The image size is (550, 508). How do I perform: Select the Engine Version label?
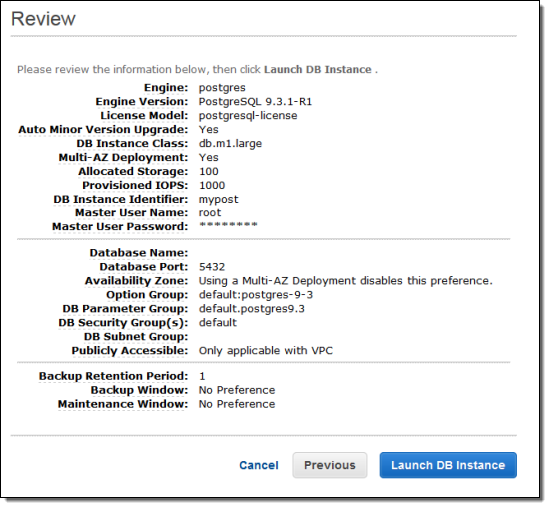[x=142, y=101]
